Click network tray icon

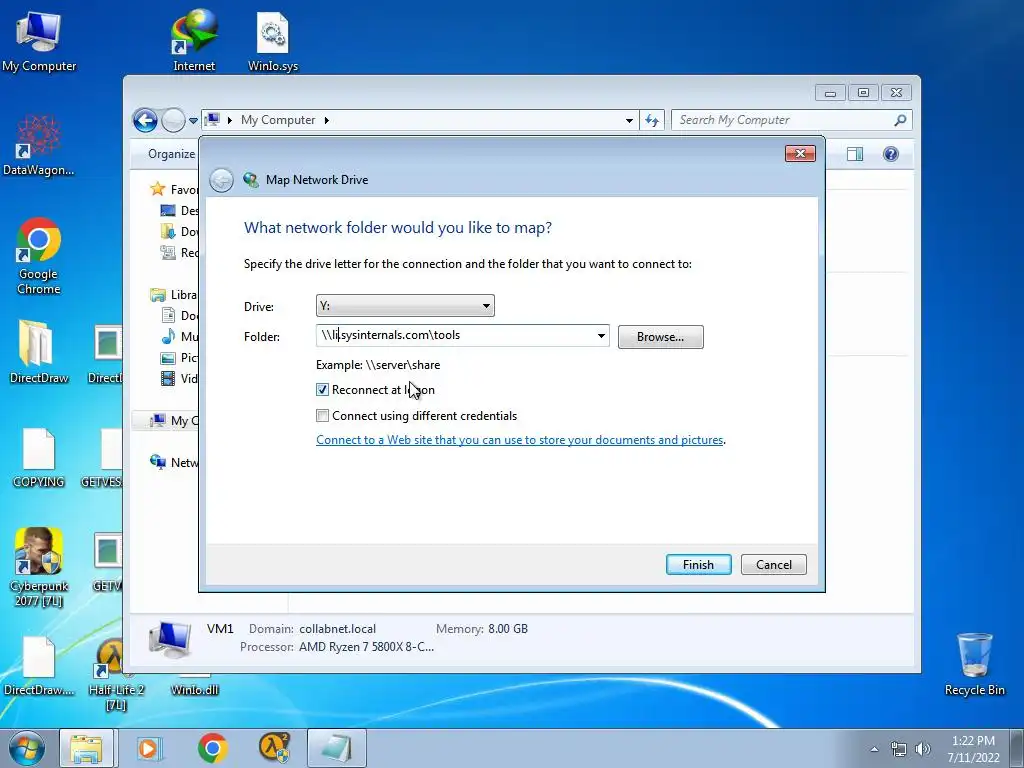pyautogui.click(x=899, y=749)
